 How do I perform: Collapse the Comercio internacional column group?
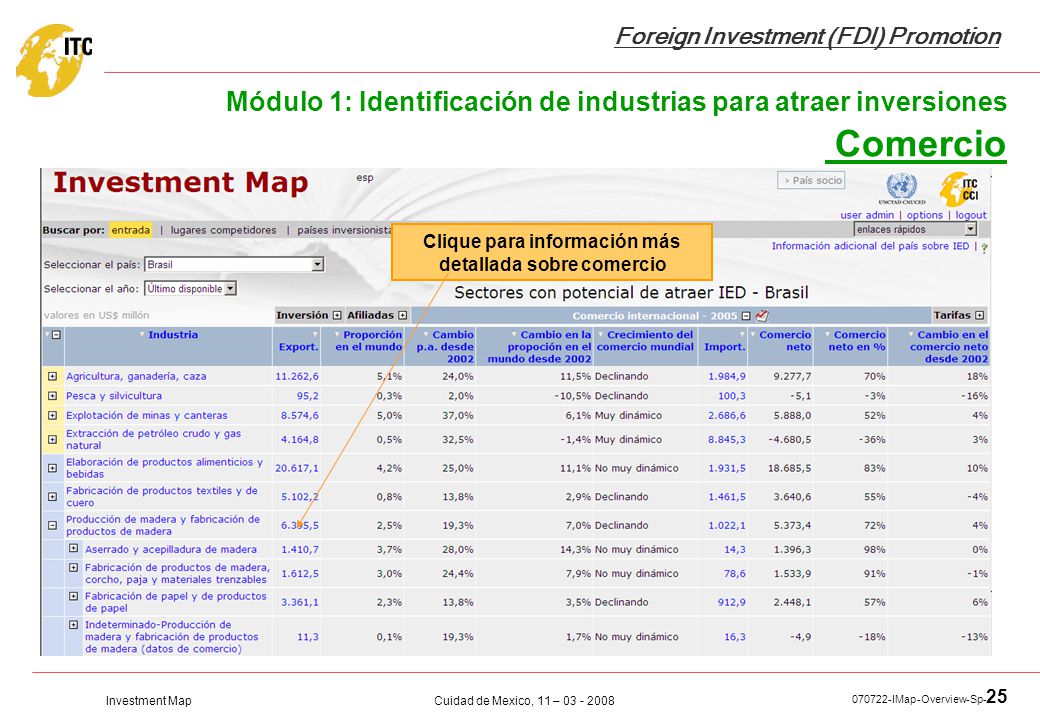[x=746, y=316]
